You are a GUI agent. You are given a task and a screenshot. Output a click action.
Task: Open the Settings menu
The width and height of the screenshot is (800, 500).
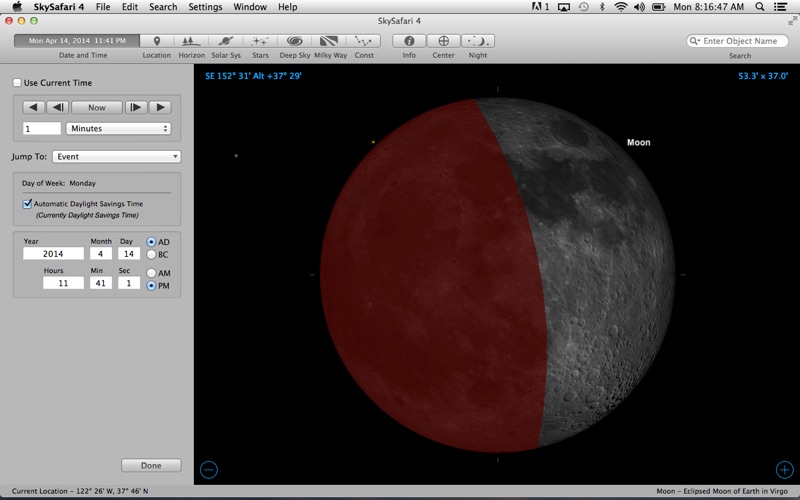click(205, 7)
